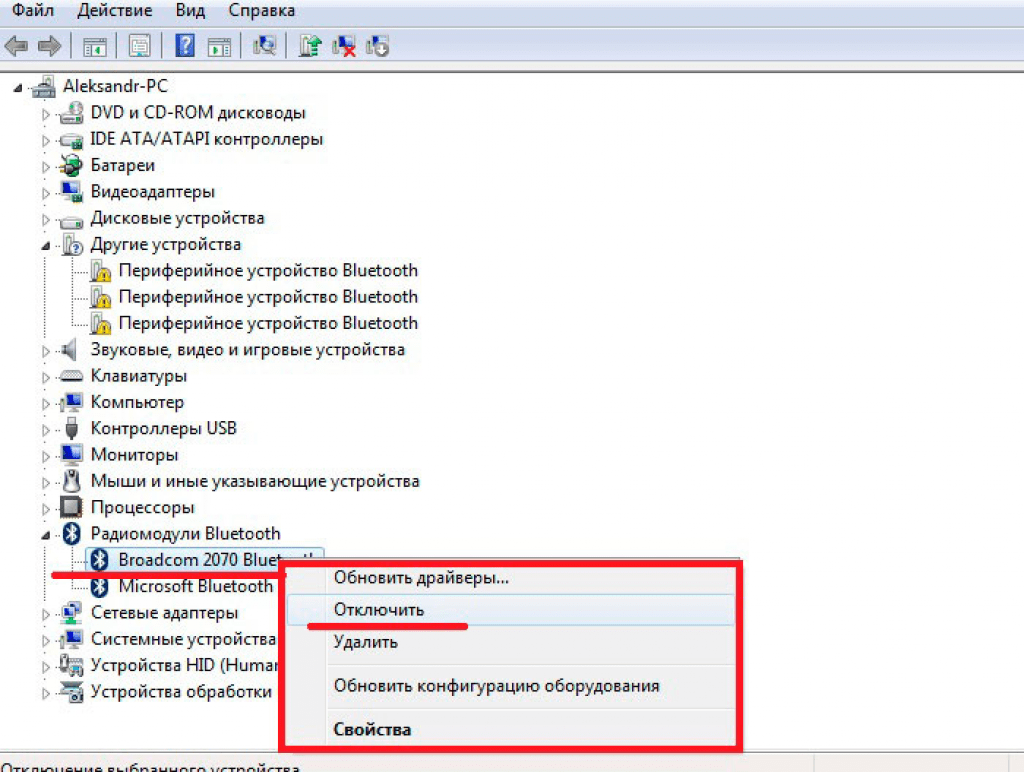Click the Контроллеры USB plug icon

point(71,429)
